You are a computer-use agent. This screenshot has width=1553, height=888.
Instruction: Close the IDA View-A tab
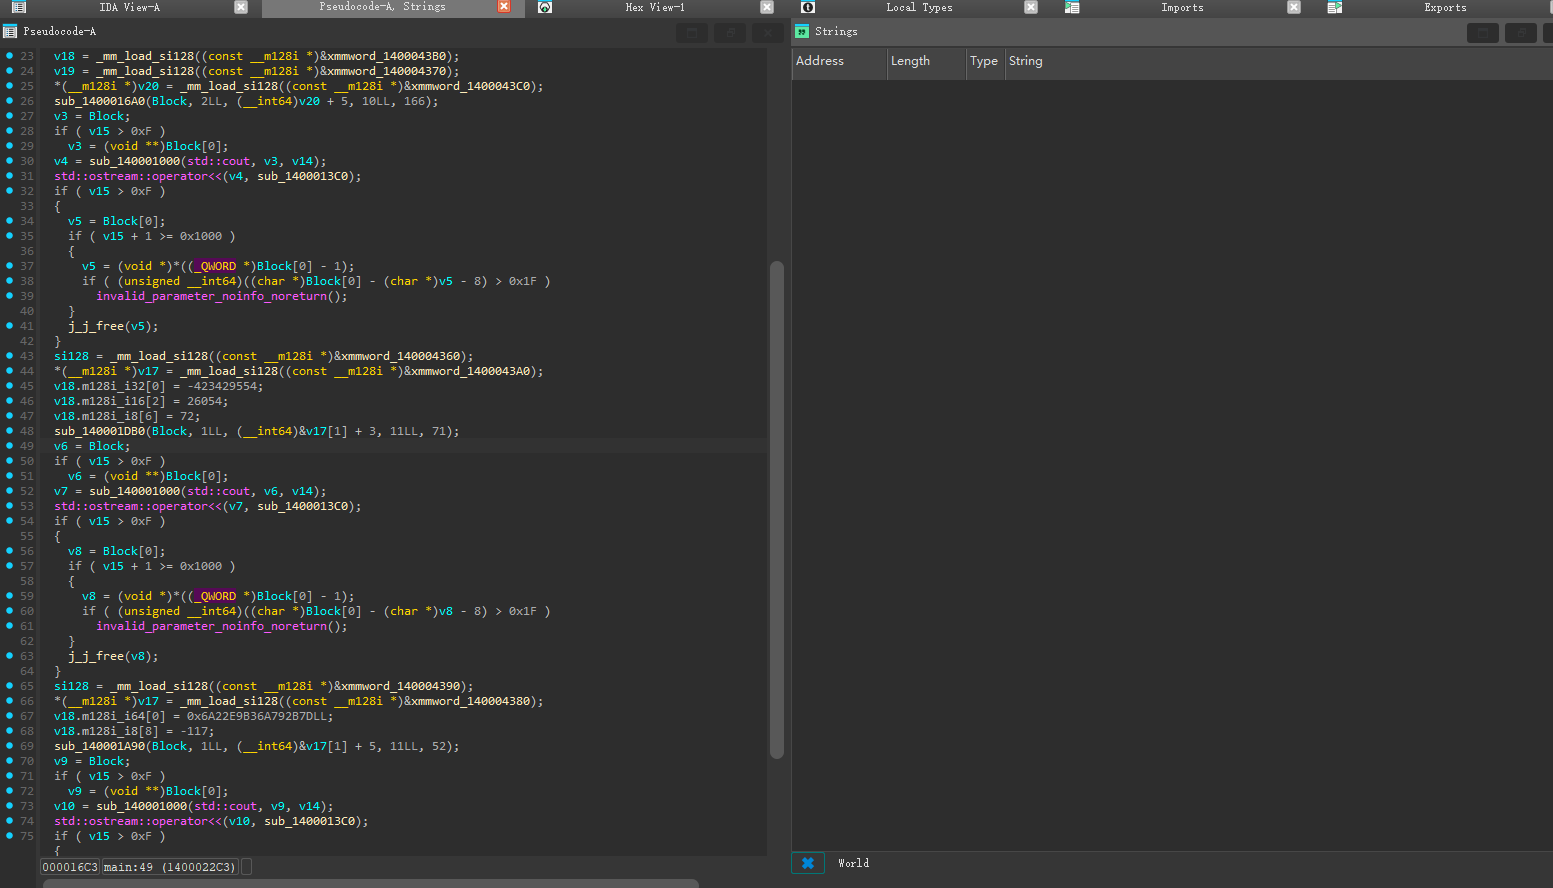click(241, 7)
